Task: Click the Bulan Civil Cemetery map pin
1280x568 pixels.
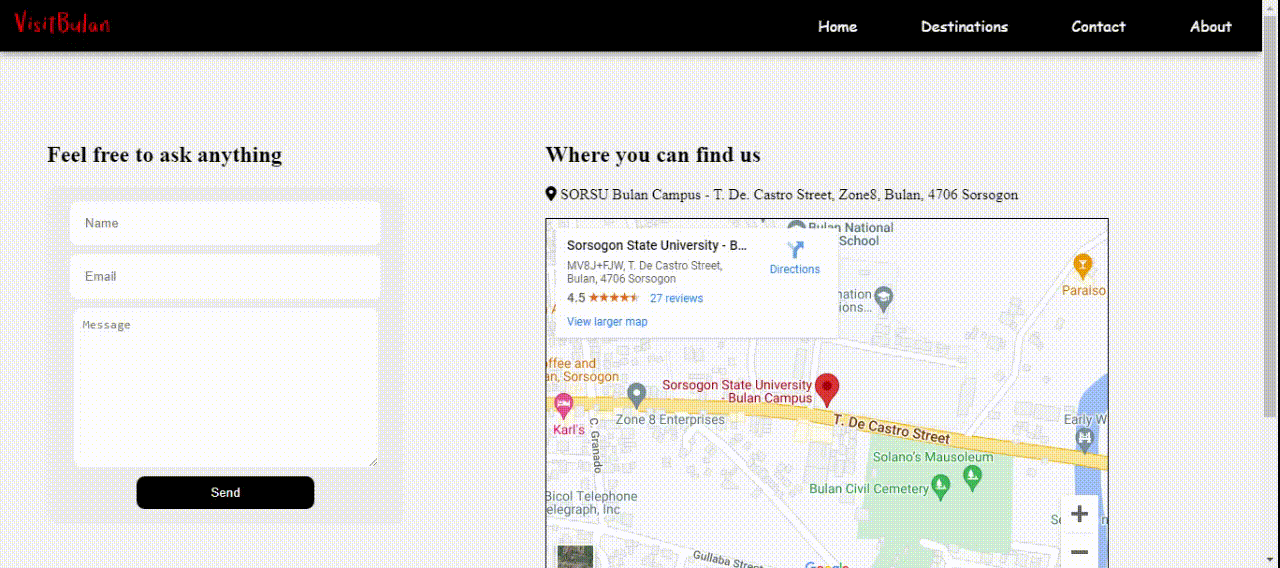Action: [x=940, y=487]
